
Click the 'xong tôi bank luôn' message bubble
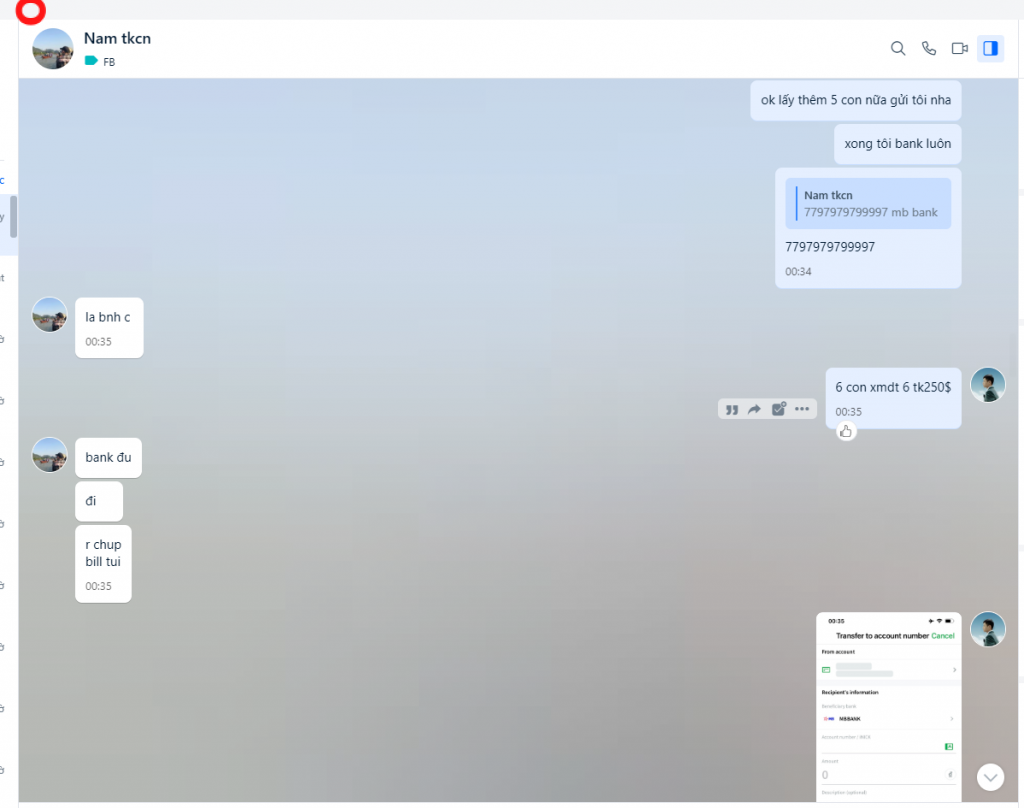(x=897, y=144)
